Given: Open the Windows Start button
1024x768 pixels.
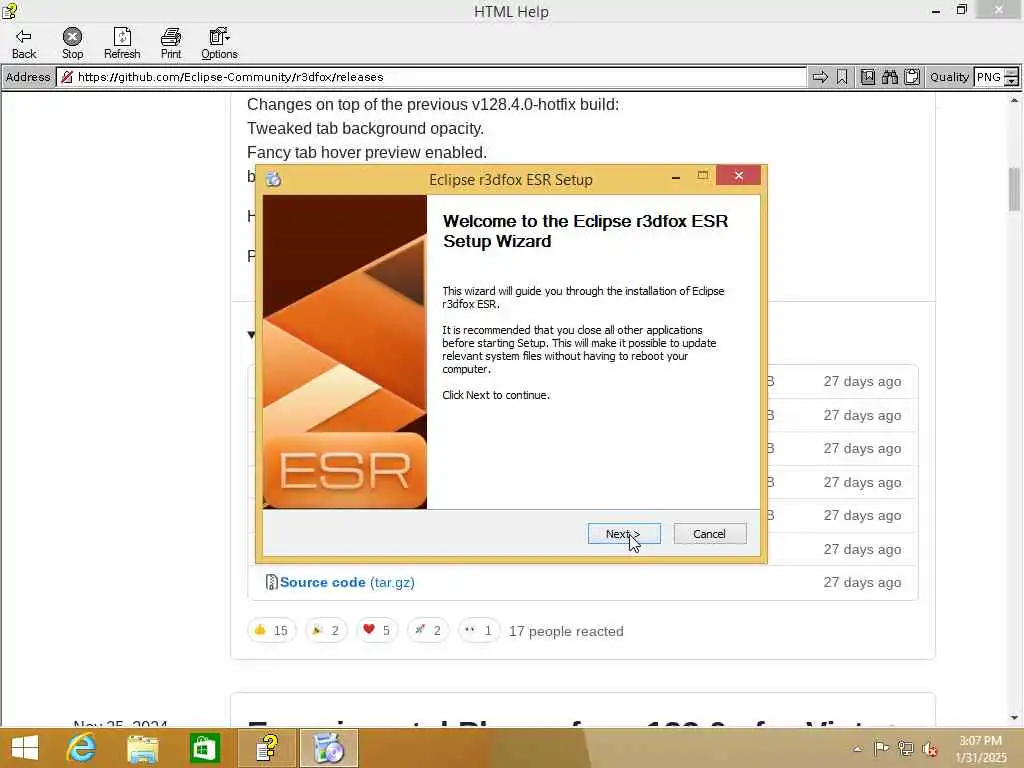Looking at the screenshot, I should 25,748.
